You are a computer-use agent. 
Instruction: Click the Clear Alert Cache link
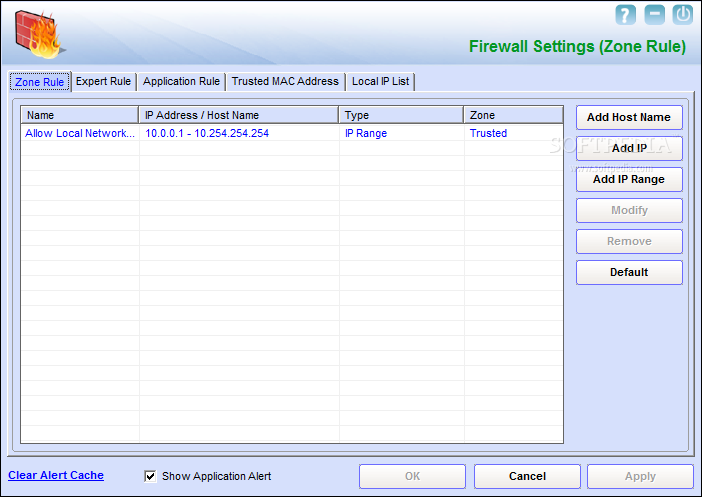56,476
